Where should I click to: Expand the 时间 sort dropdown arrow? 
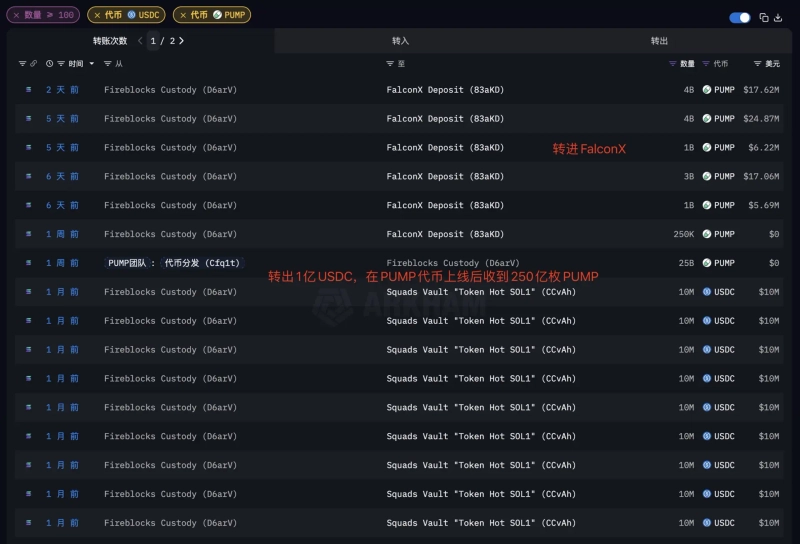(x=92, y=63)
